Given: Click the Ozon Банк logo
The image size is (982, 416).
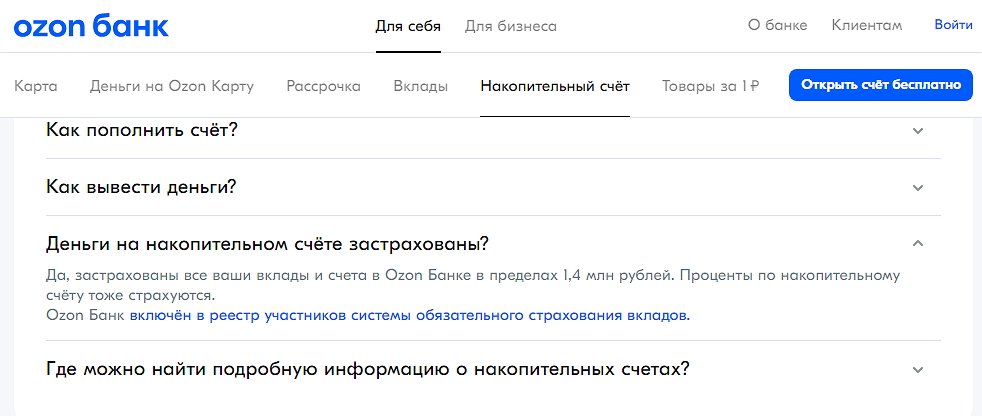Looking at the screenshot, I should point(91,26).
